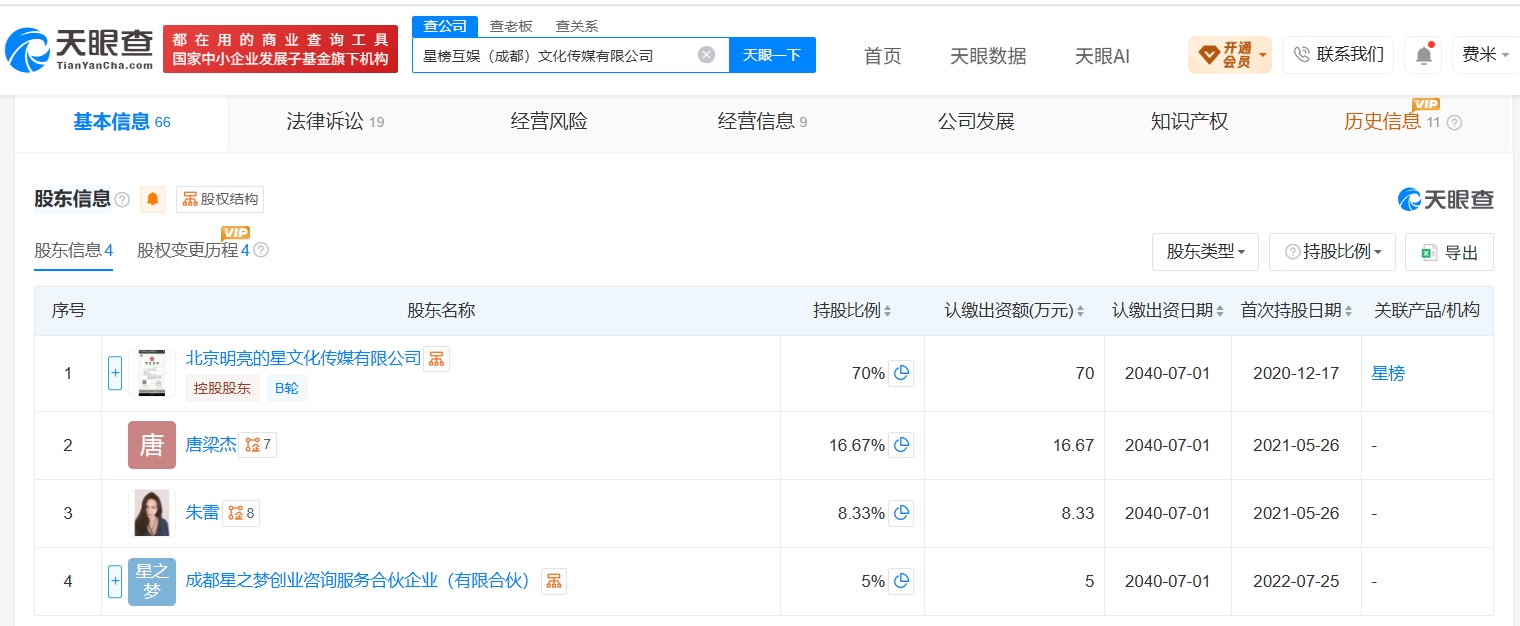Expand the row for 成都星之梦创业咨询服务合伙企业
Viewport: 1520px width, 626px height.
tap(115, 581)
